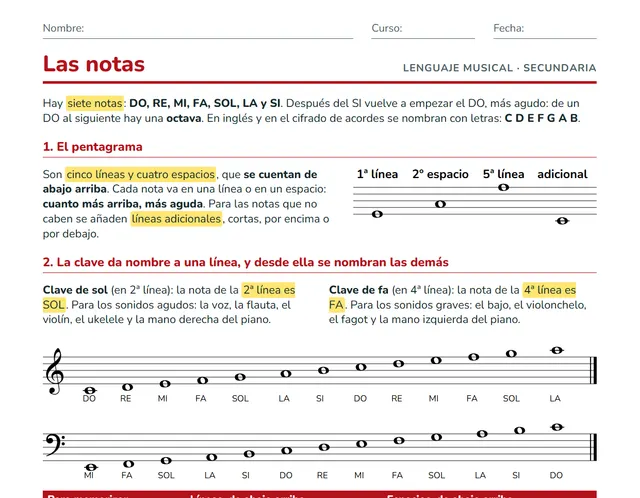640x498 pixels.
Task: Click the note above the SI label on the treble staff
Action: 323,370
